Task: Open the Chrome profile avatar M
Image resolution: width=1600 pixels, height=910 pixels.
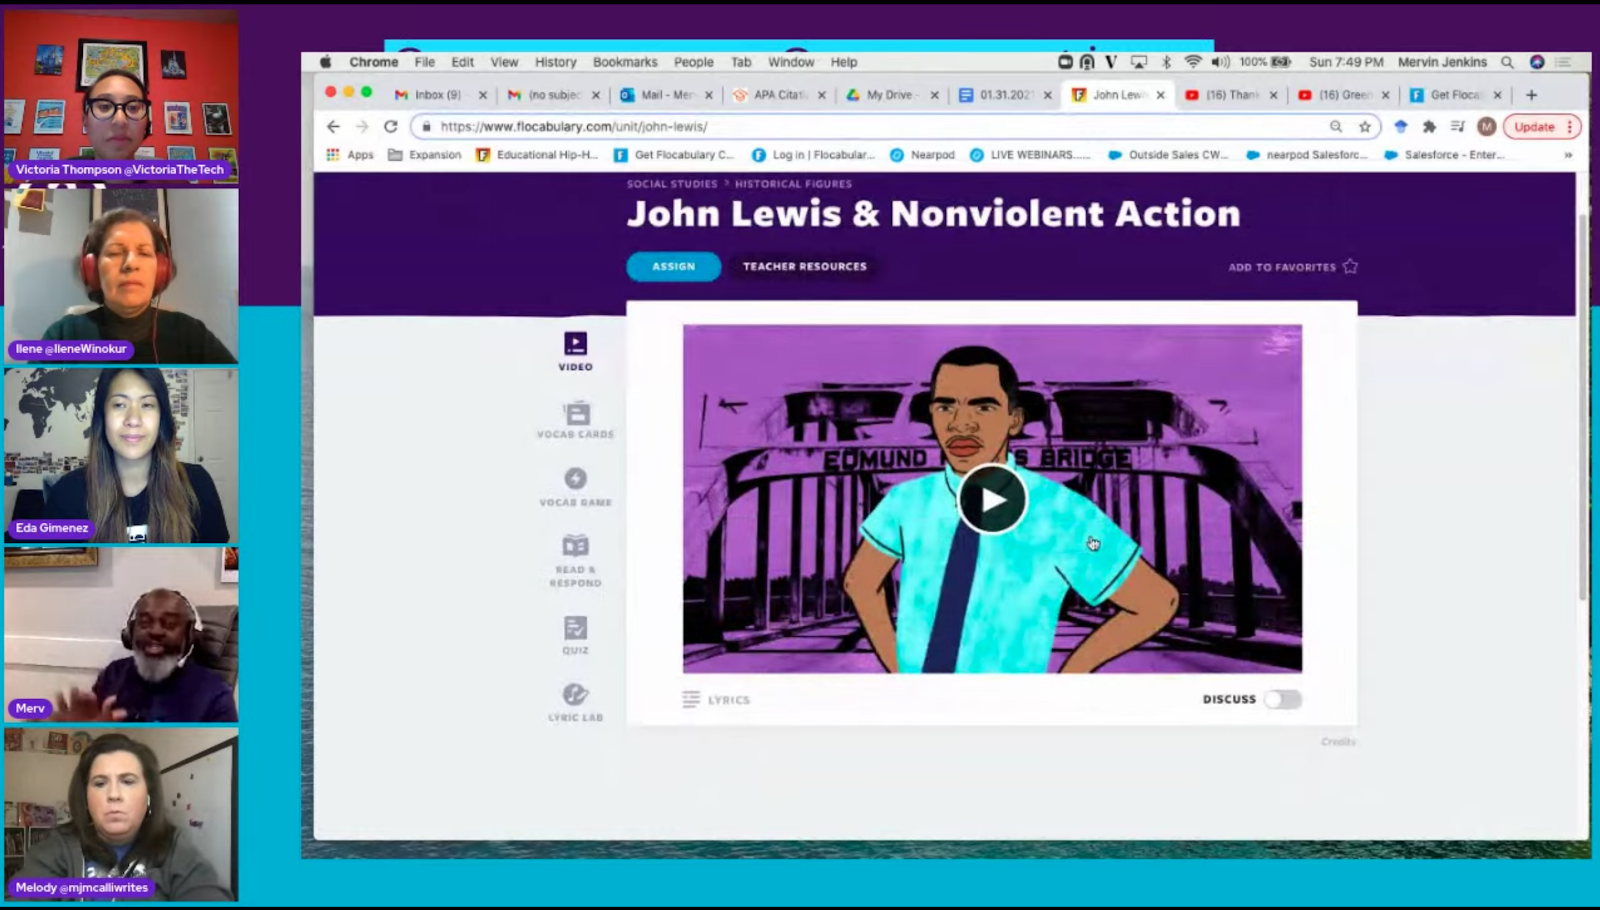Action: pyautogui.click(x=1487, y=127)
